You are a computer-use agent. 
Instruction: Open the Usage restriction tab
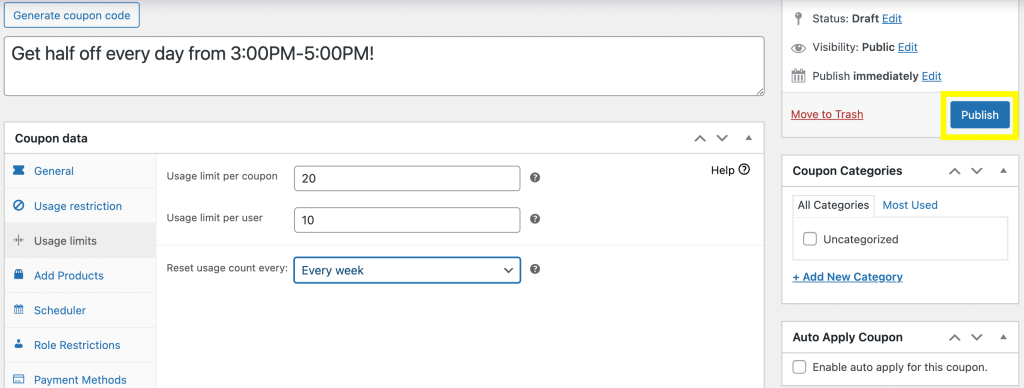[x=80, y=206]
